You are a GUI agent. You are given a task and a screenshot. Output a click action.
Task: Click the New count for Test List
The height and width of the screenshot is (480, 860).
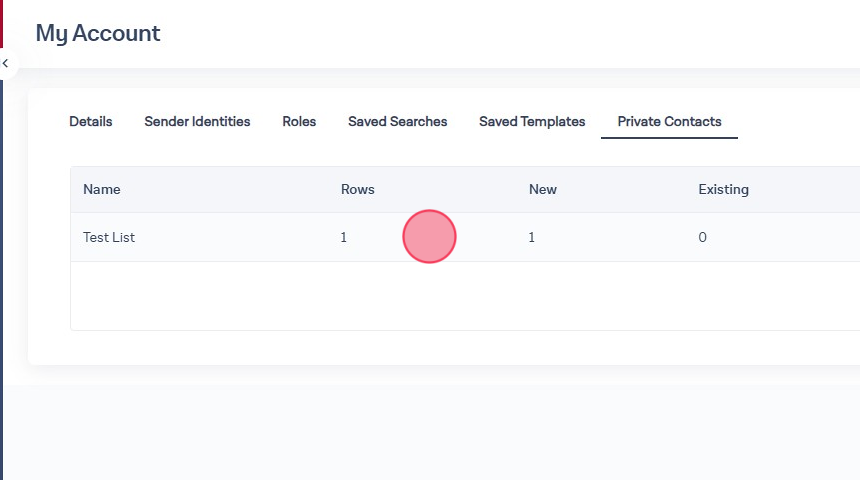point(532,238)
